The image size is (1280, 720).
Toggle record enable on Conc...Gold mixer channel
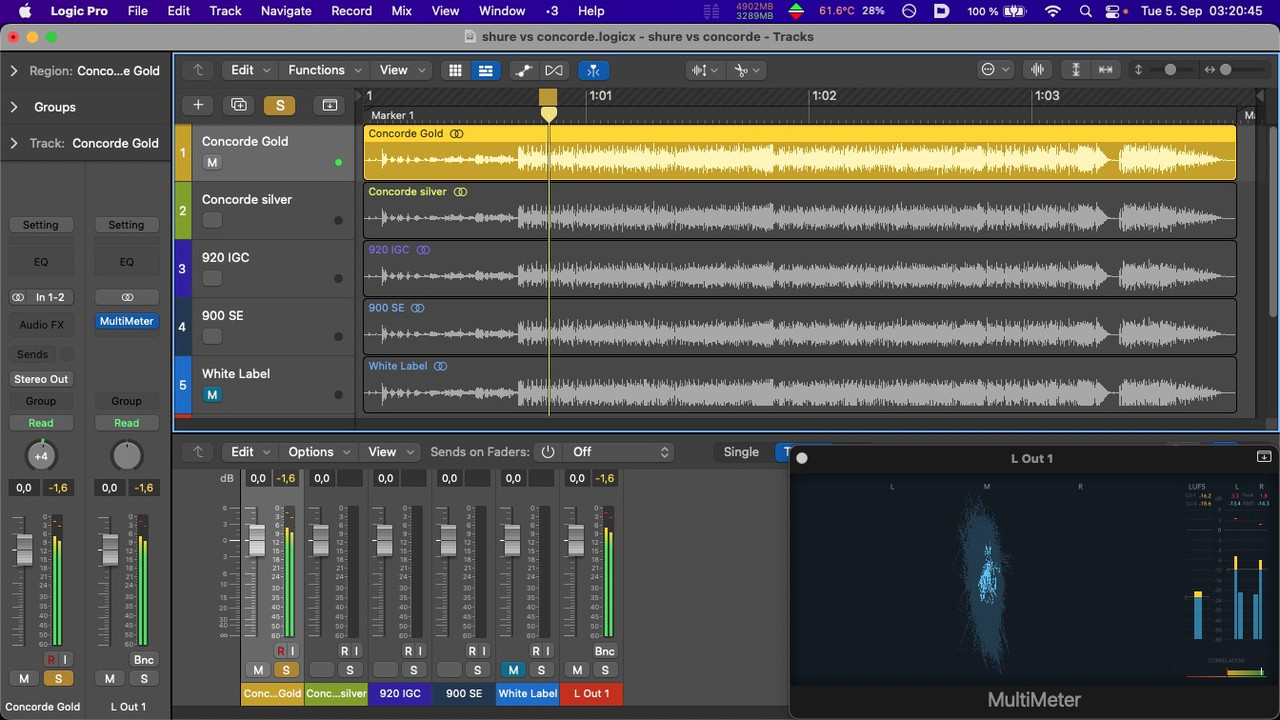(280, 651)
